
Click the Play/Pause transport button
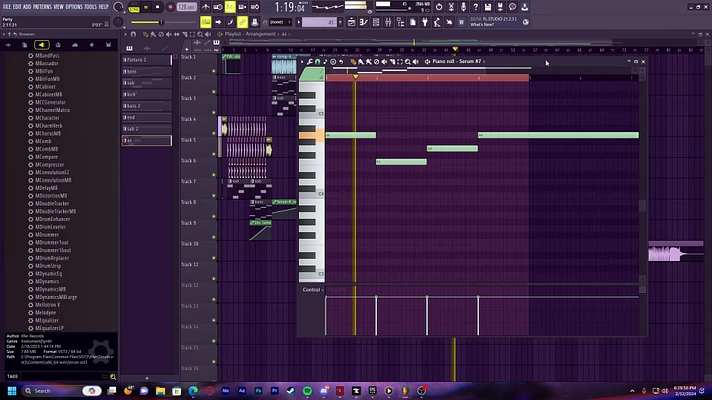point(146,7)
